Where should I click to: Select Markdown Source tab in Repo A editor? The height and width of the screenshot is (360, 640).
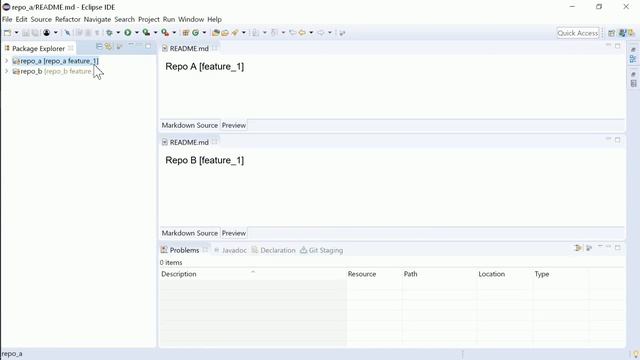click(x=190, y=125)
